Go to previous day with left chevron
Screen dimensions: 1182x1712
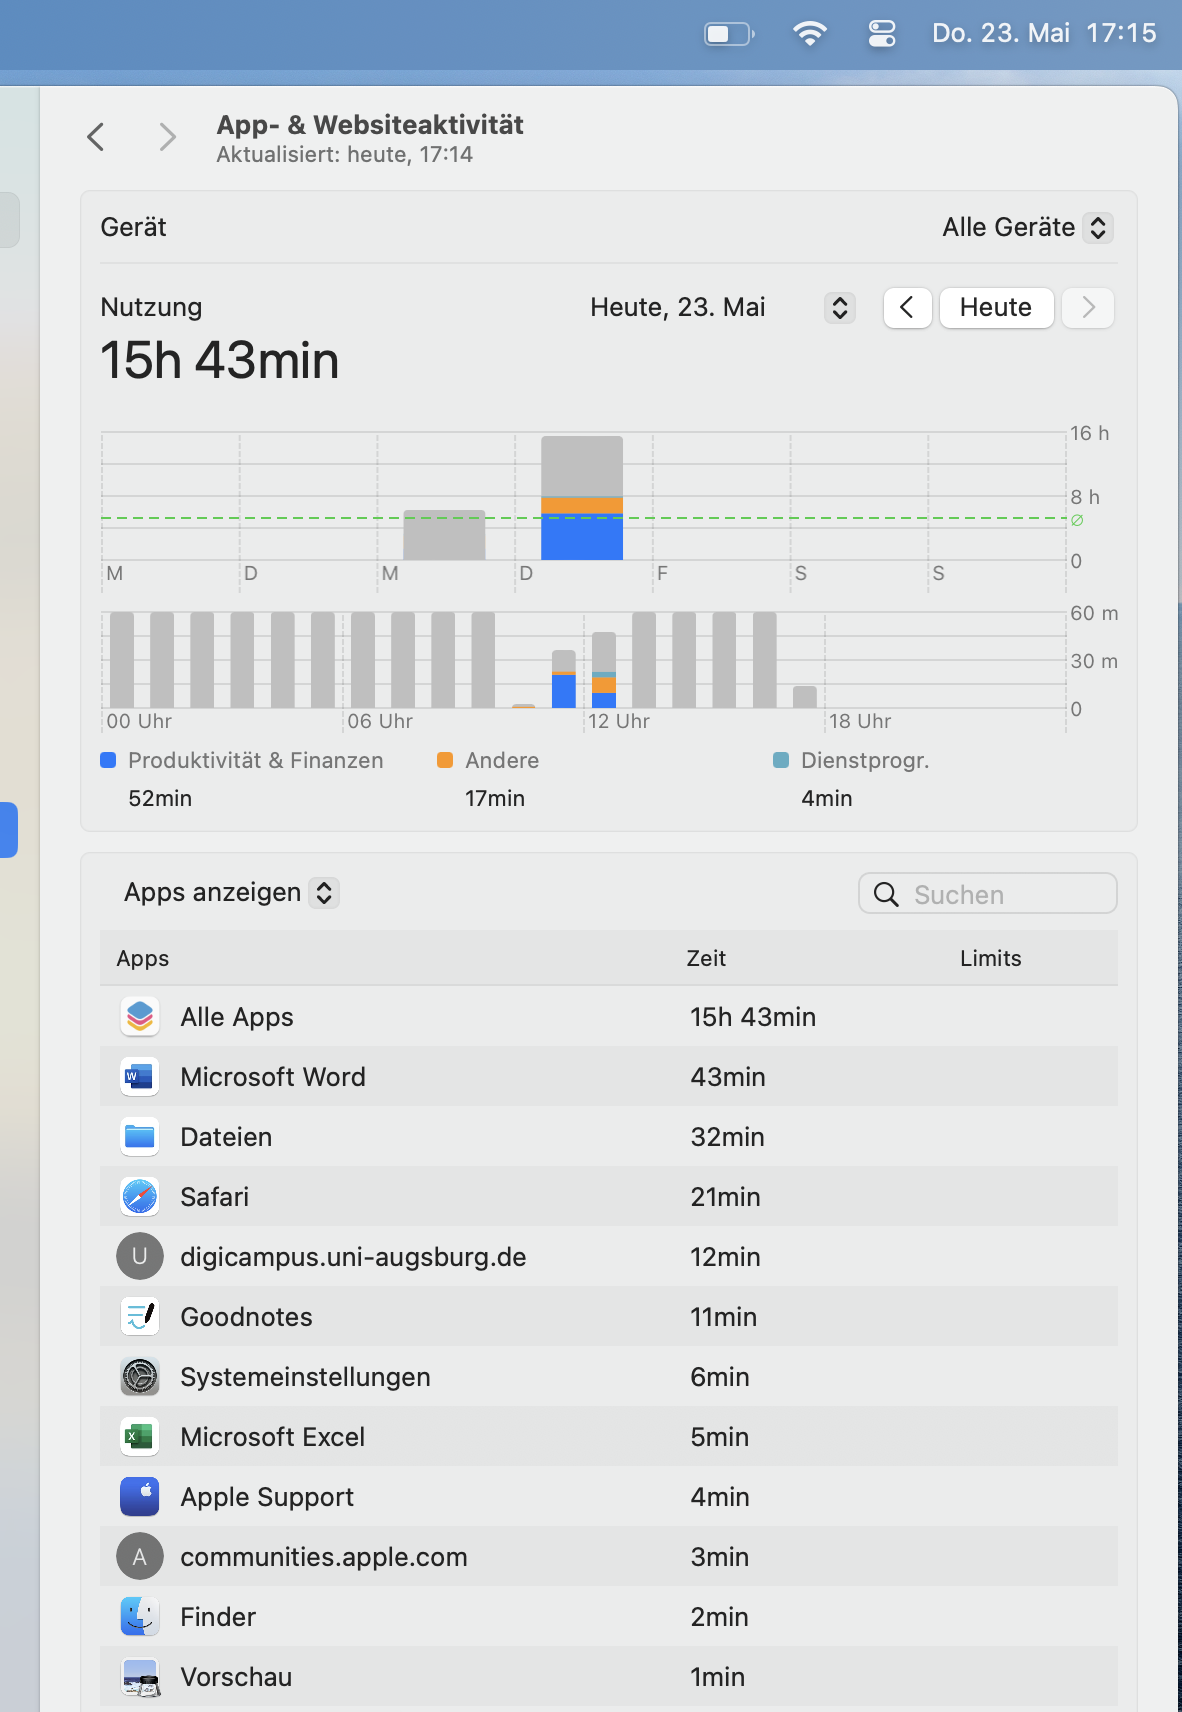tap(907, 308)
